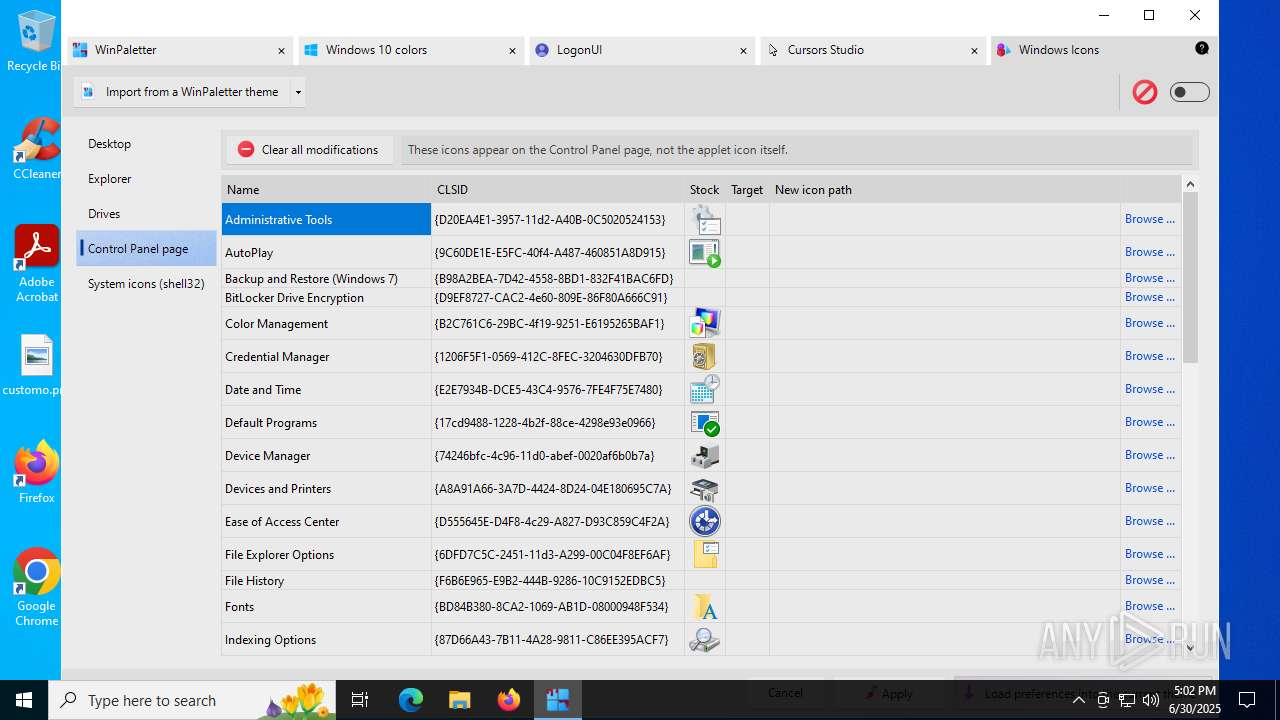Show hidden system tray icons
This screenshot has width=1280, height=720.
1079,700
